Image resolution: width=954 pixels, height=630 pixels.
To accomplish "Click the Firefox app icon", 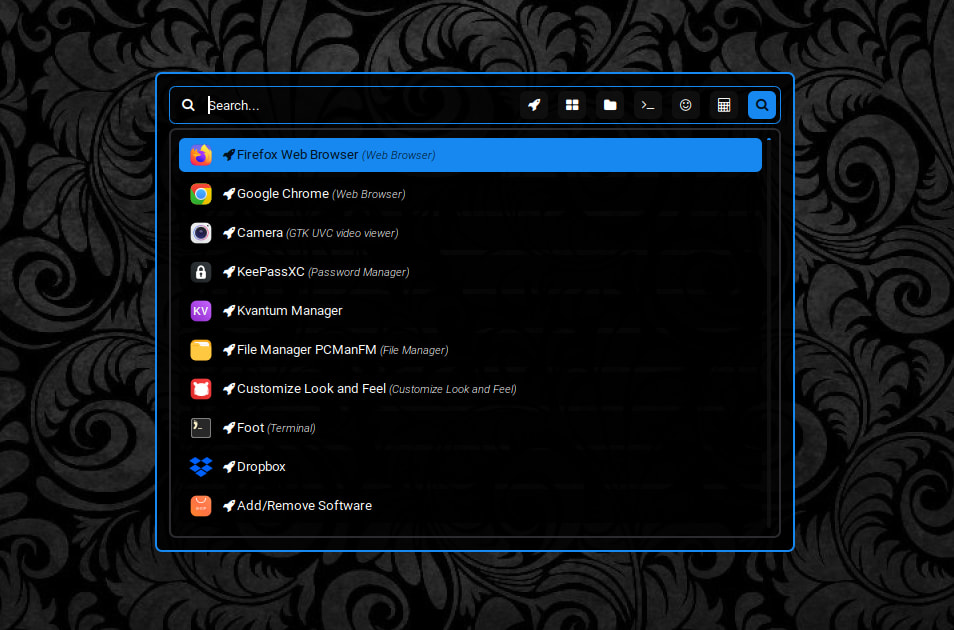I will point(201,155).
